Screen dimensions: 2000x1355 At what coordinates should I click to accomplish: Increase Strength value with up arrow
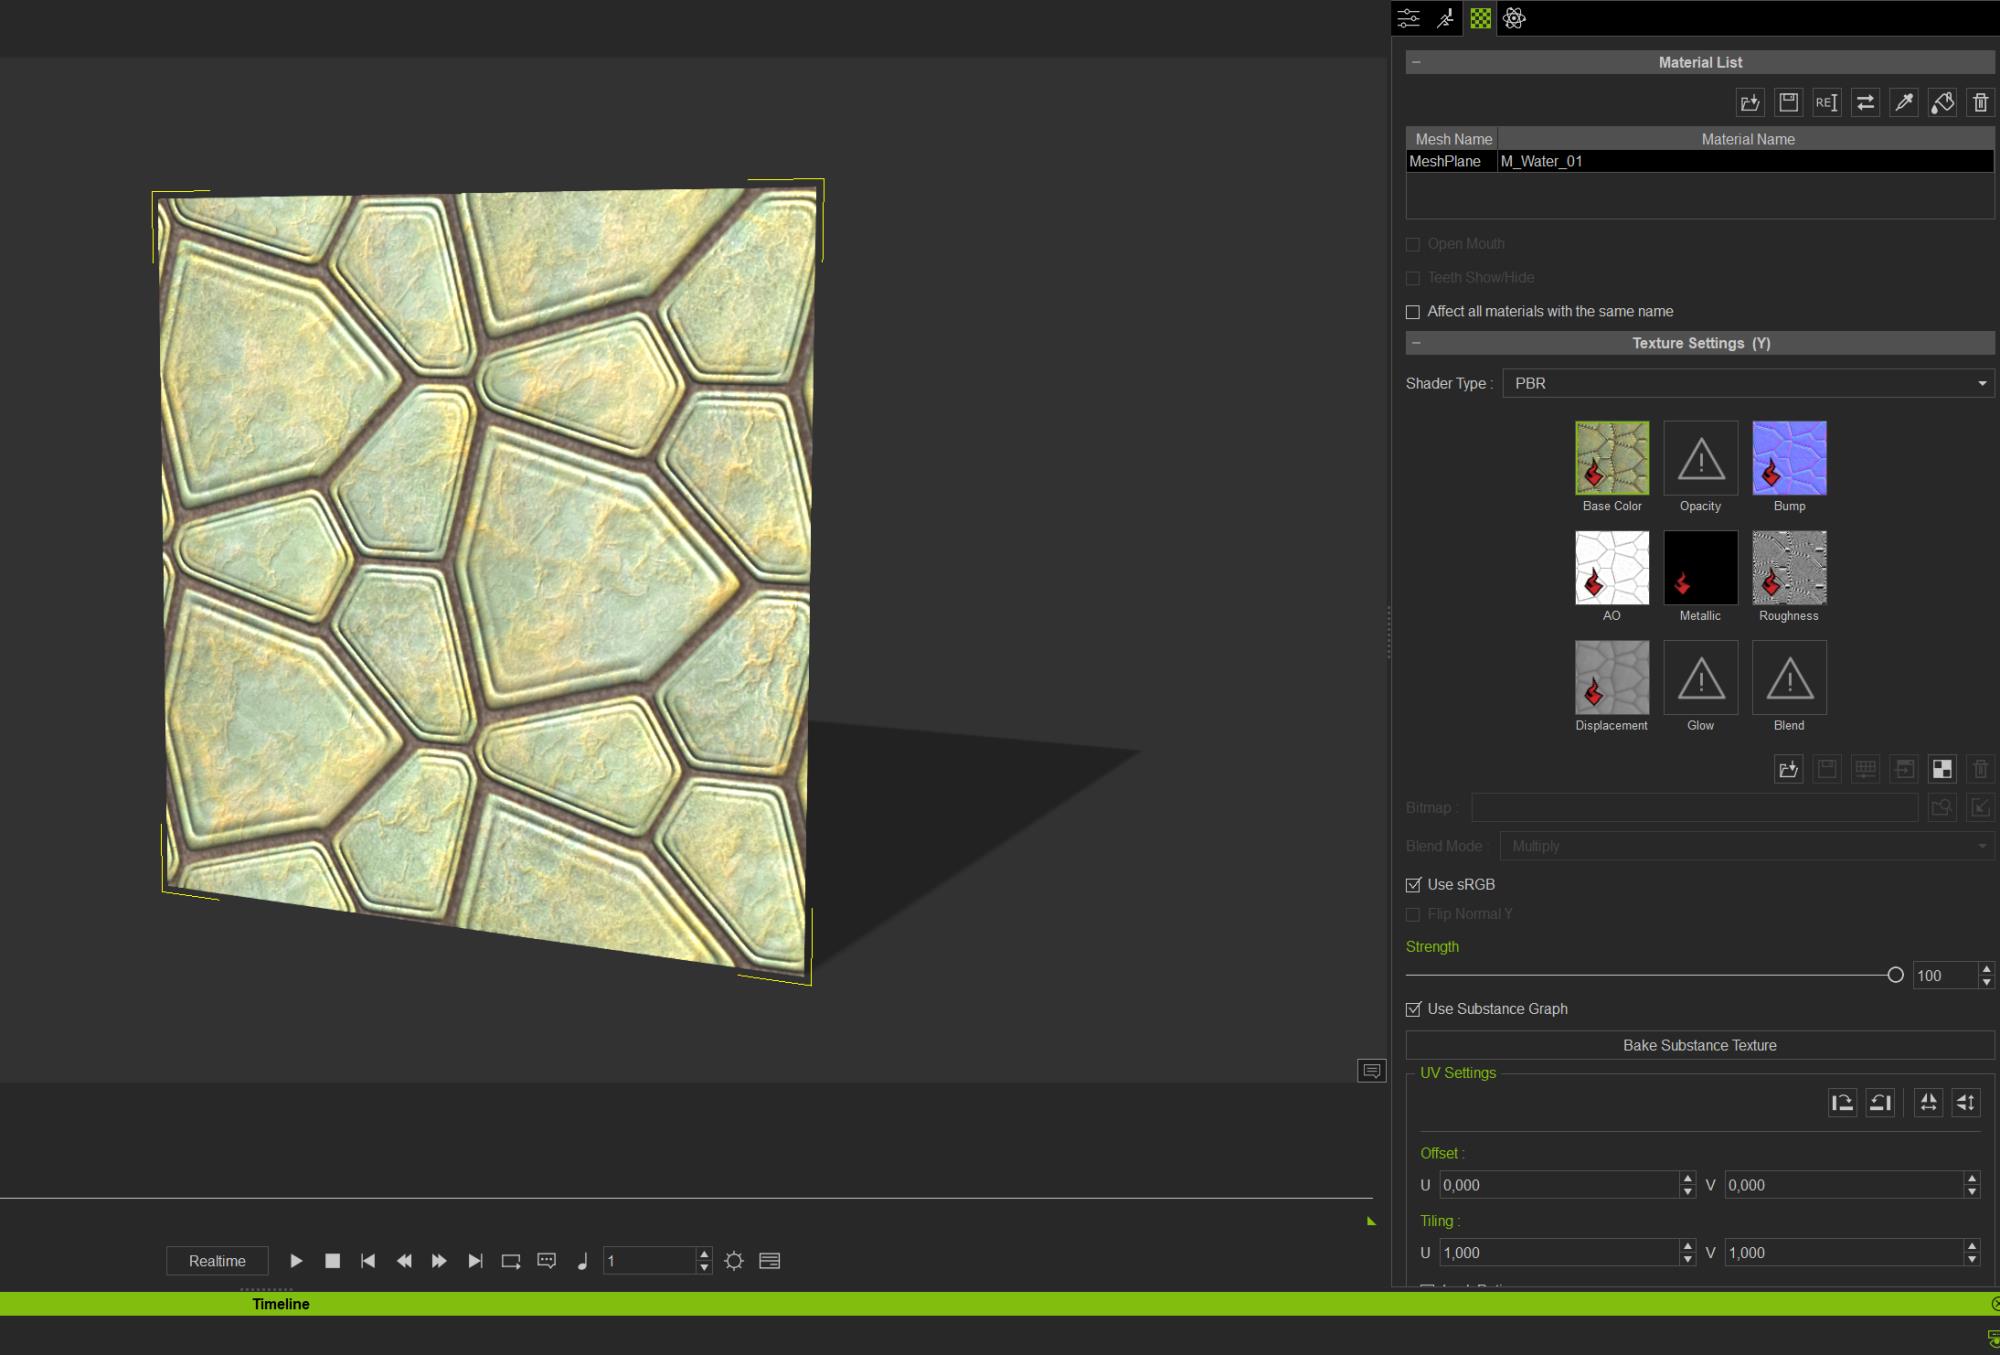click(1987, 969)
